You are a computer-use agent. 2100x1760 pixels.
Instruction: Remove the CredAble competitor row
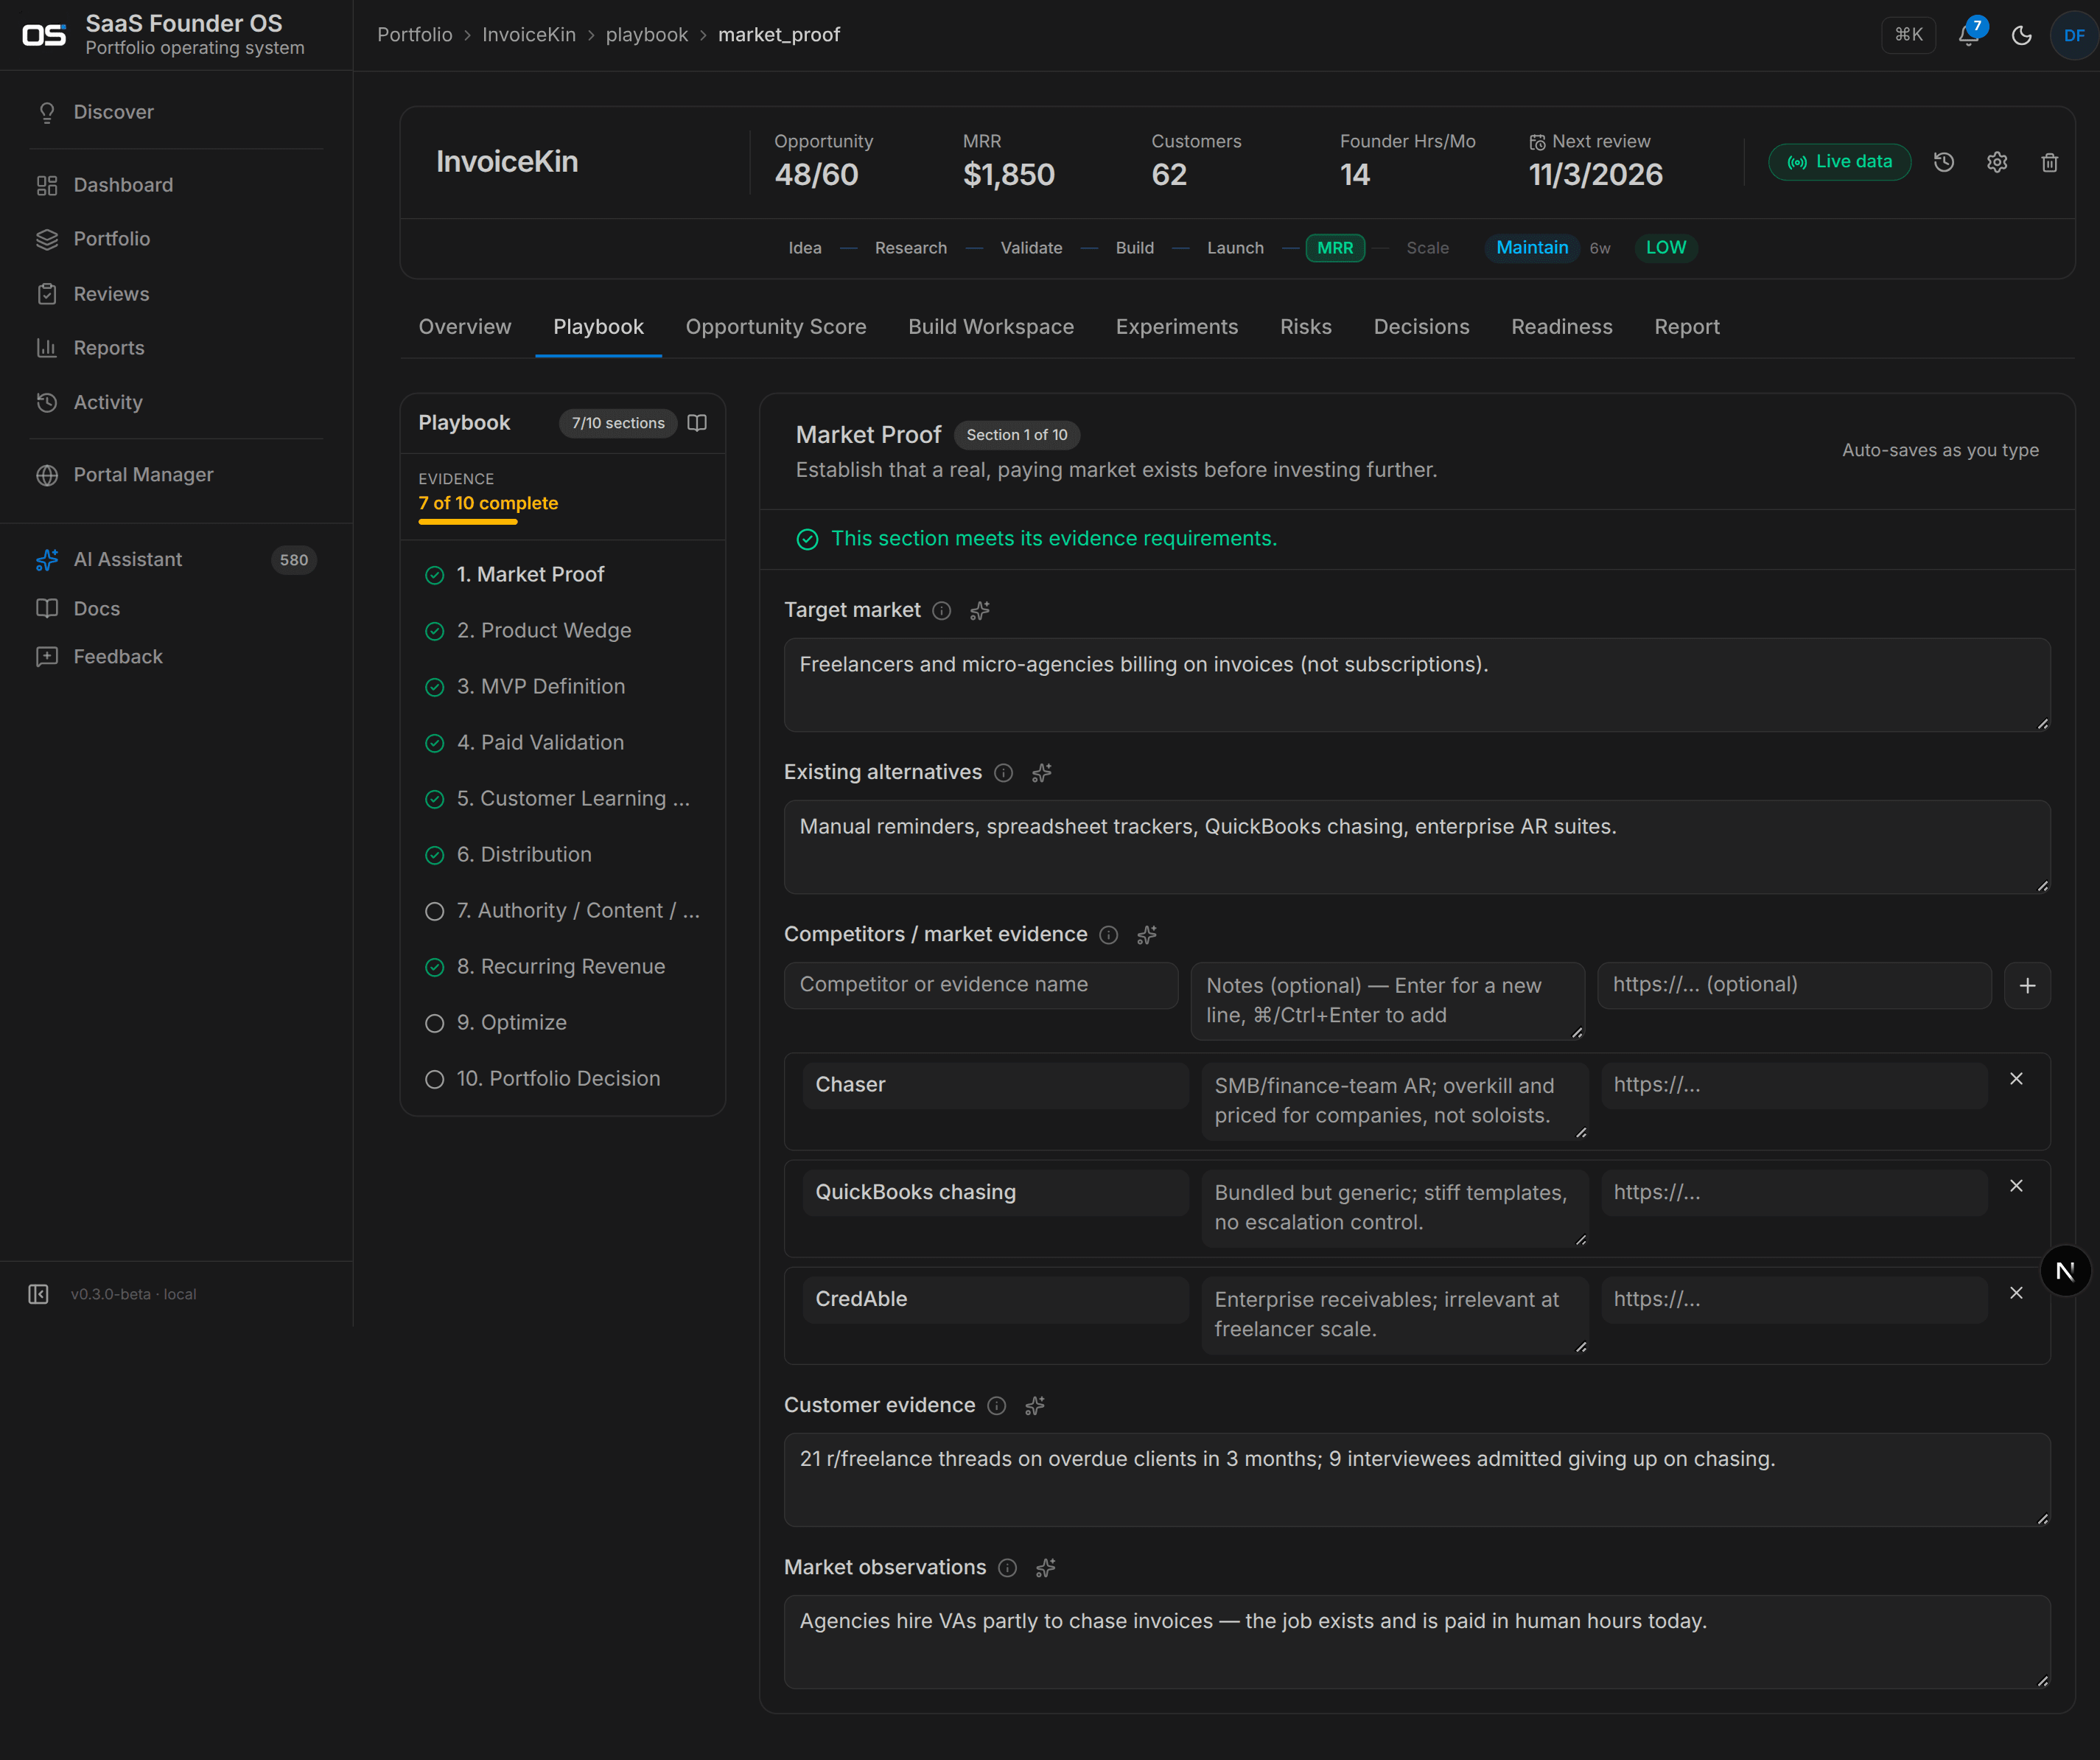[x=2016, y=1292]
